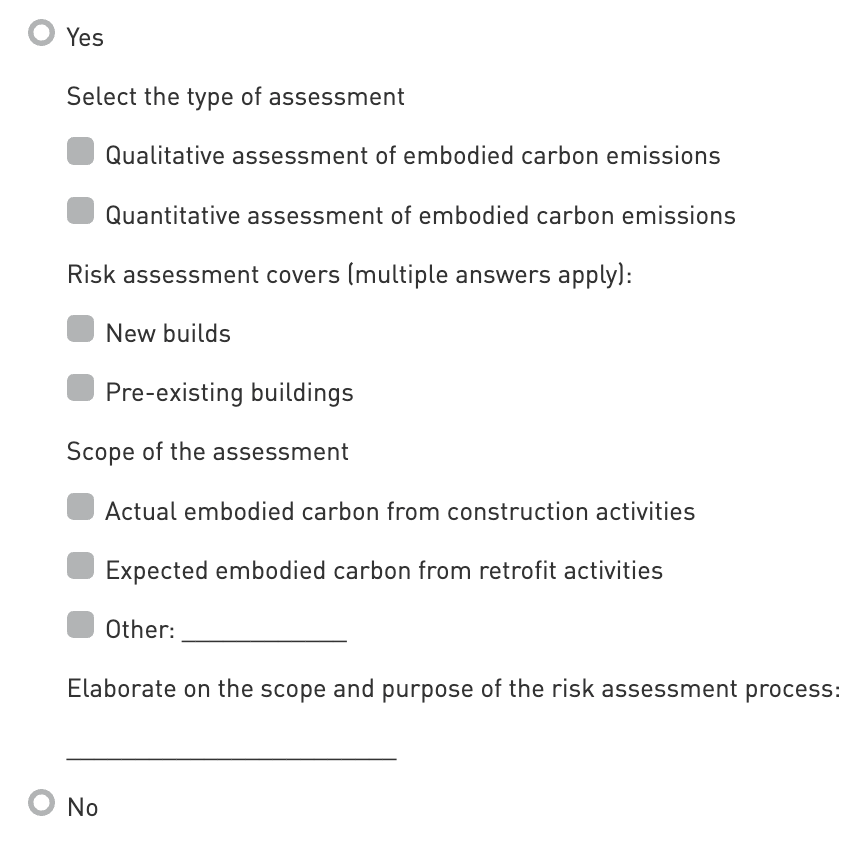
Task: Check the Expected embodied carbon from retrofit checkbox
Action: [80, 567]
